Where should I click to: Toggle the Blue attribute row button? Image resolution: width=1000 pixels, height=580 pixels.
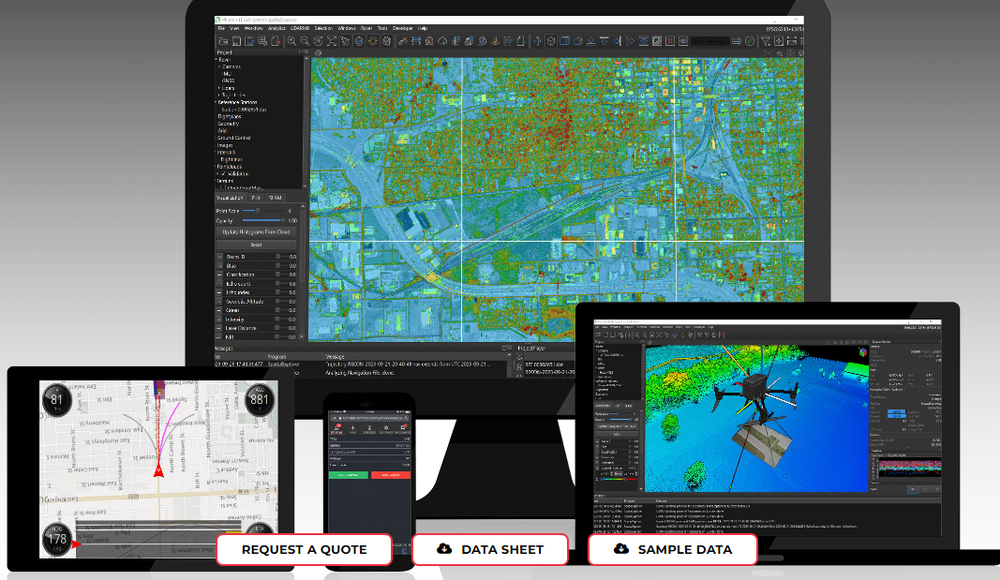coord(220,265)
